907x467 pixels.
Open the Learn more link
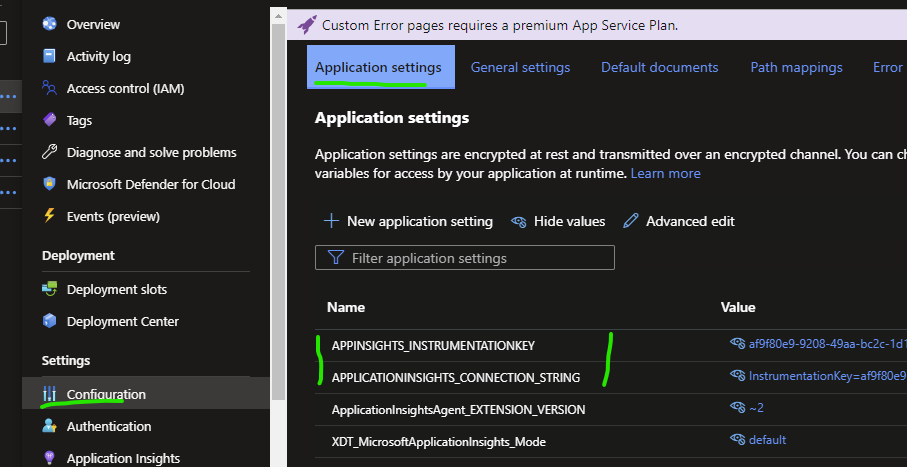(x=665, y=173)
